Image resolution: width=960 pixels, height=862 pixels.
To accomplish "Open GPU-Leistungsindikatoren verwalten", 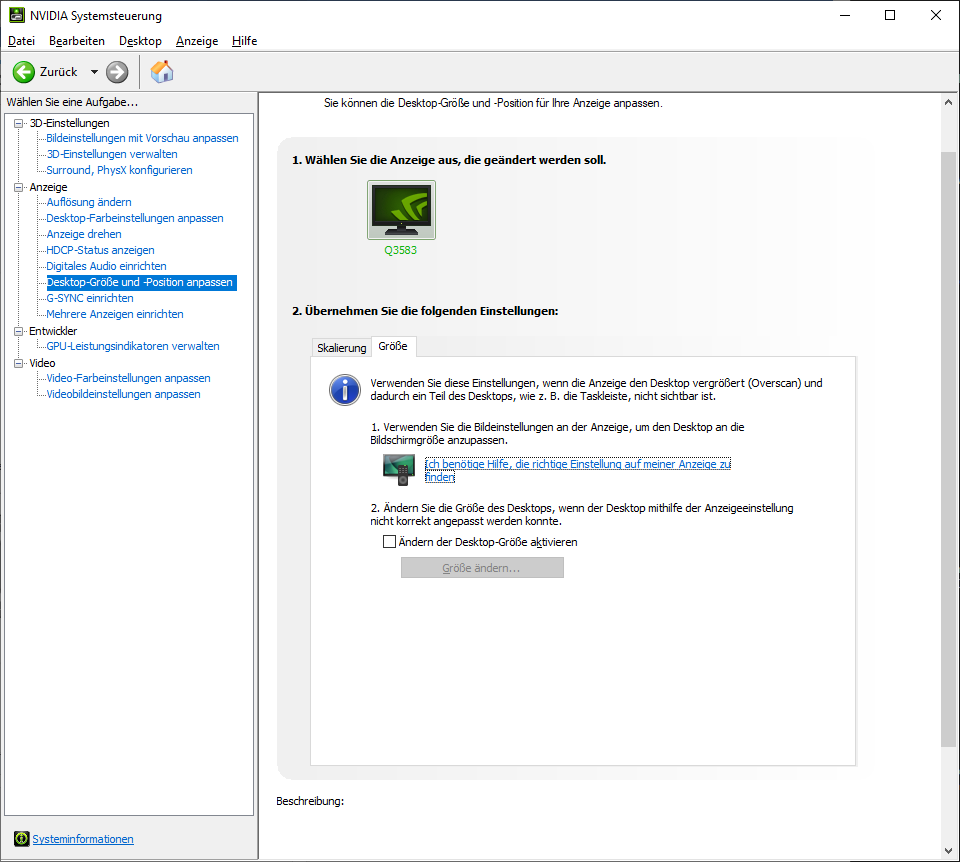I will click(133, 346).
